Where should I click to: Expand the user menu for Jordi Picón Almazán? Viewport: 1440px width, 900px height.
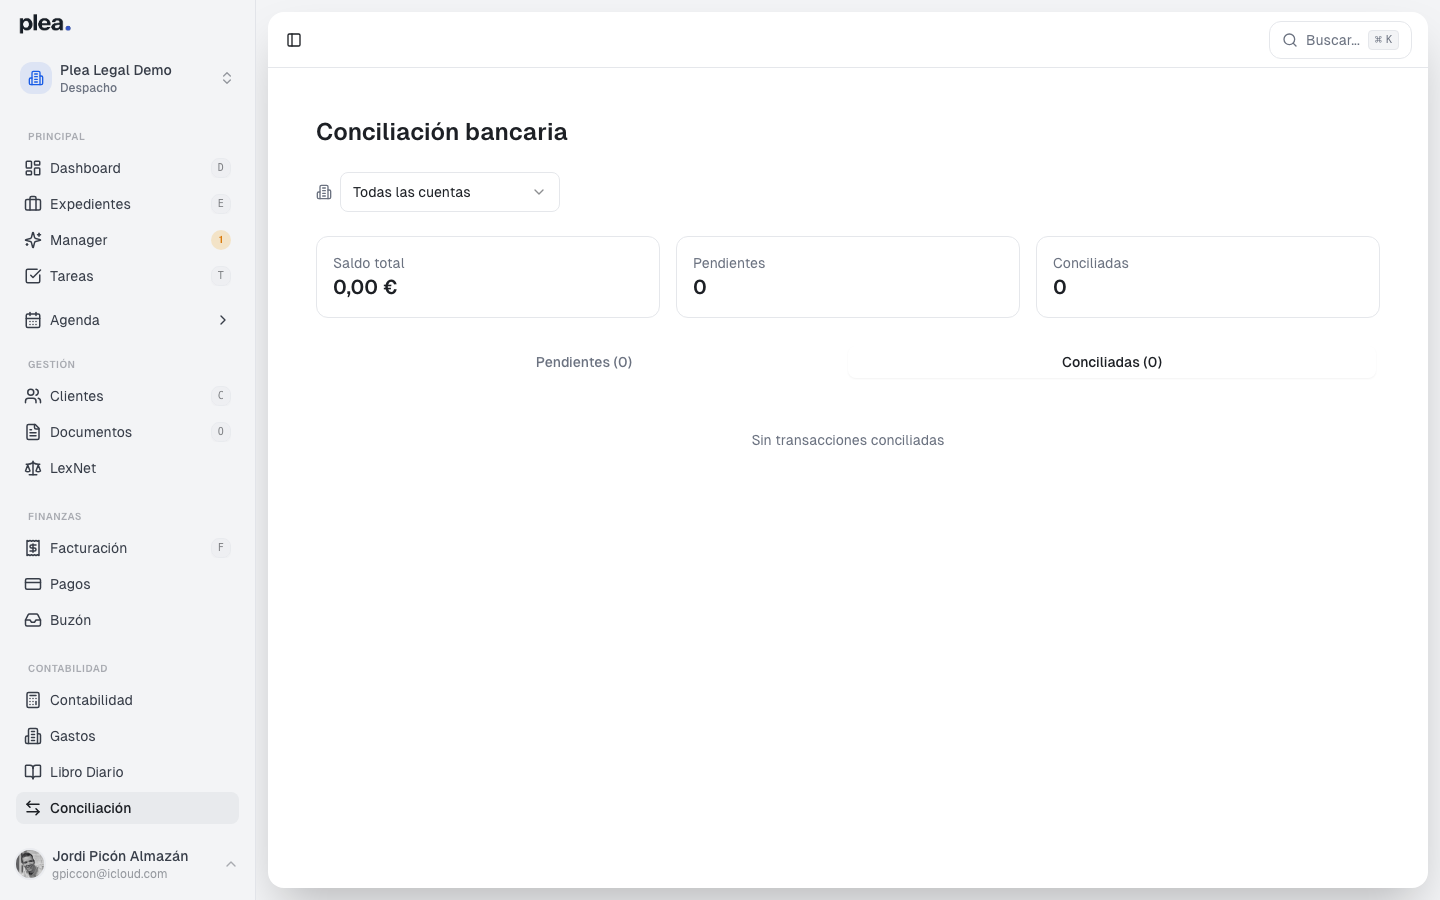231,864
